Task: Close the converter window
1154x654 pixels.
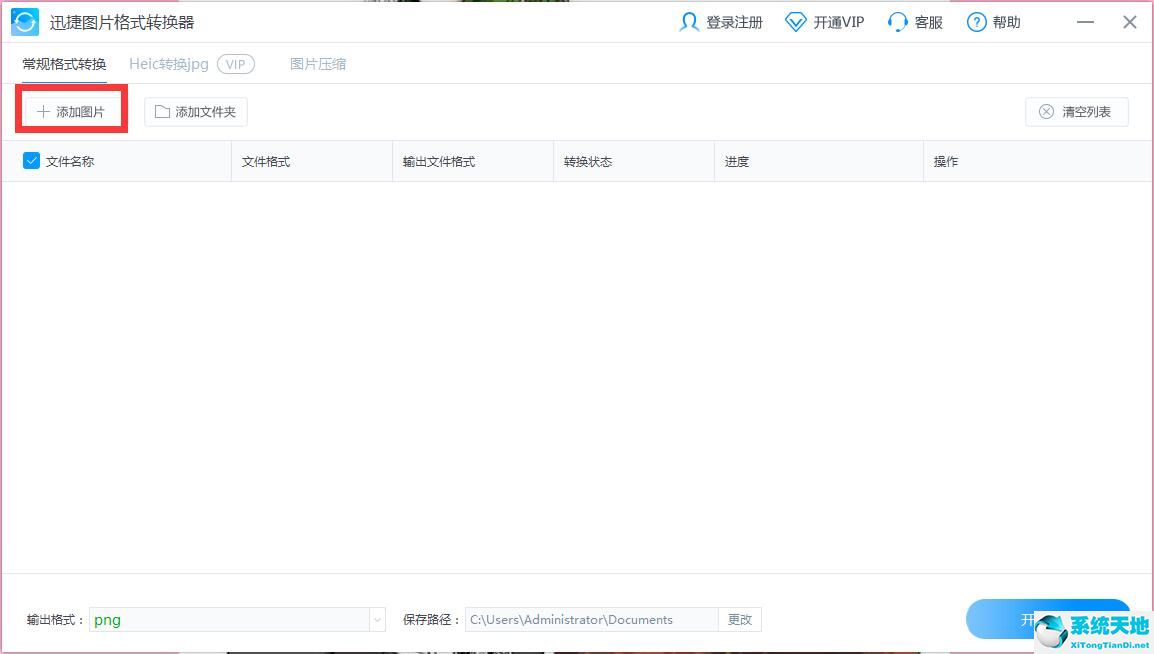Action: coord(1130,22)
